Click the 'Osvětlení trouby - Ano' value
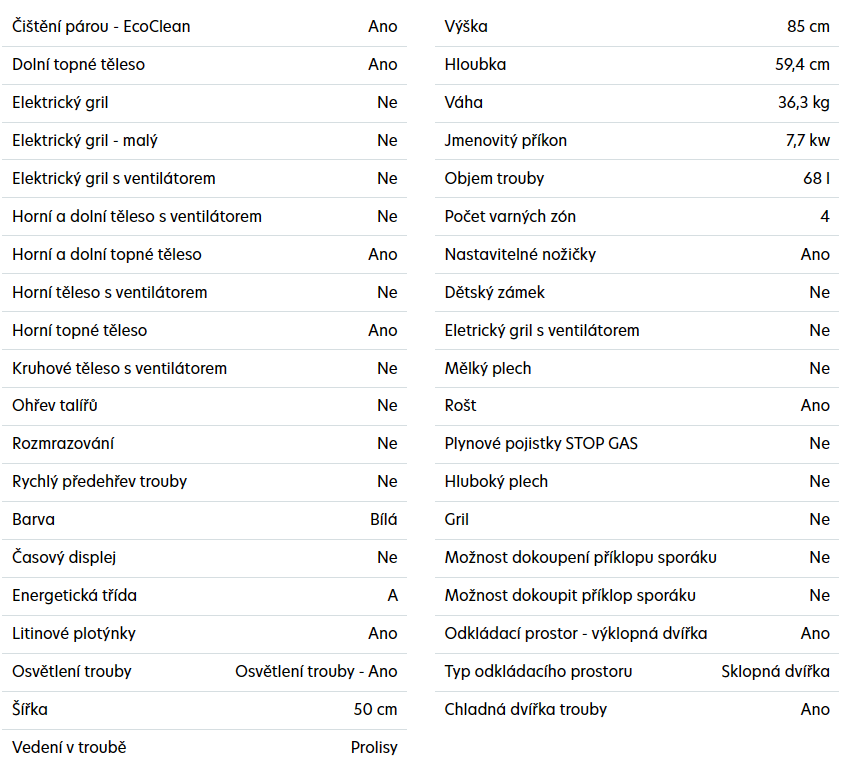The height and width of the screenshot is (771, 847). tap(316, 672)
